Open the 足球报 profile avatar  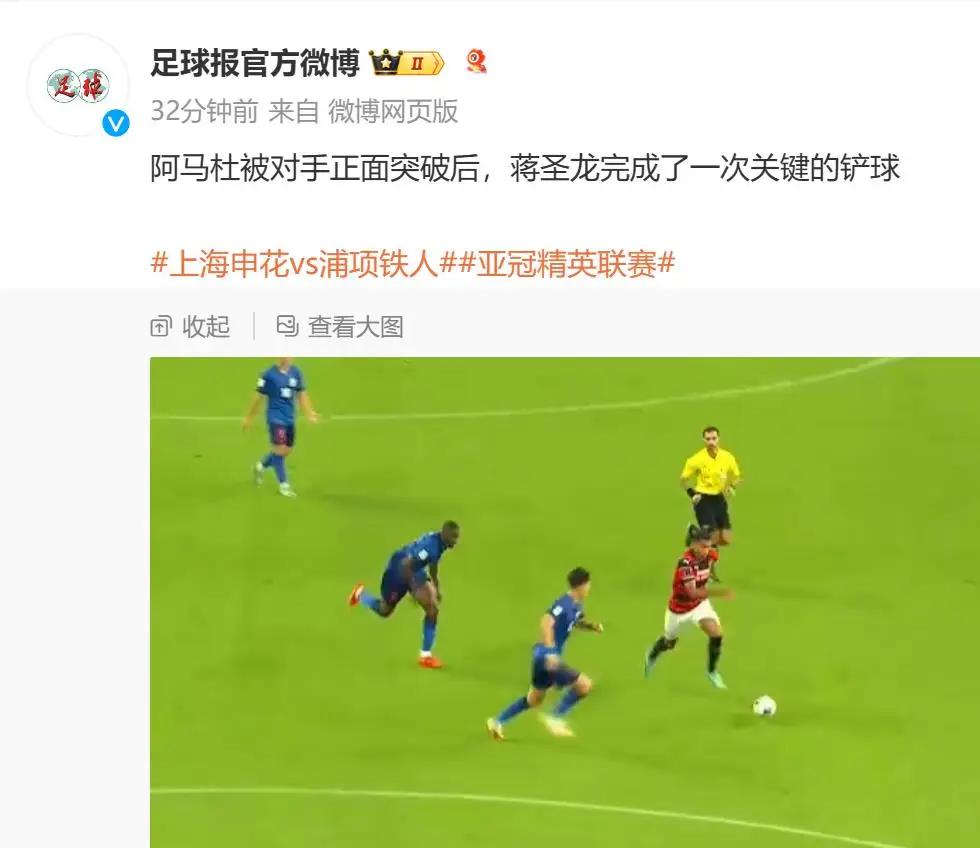(x=78, y=86)
